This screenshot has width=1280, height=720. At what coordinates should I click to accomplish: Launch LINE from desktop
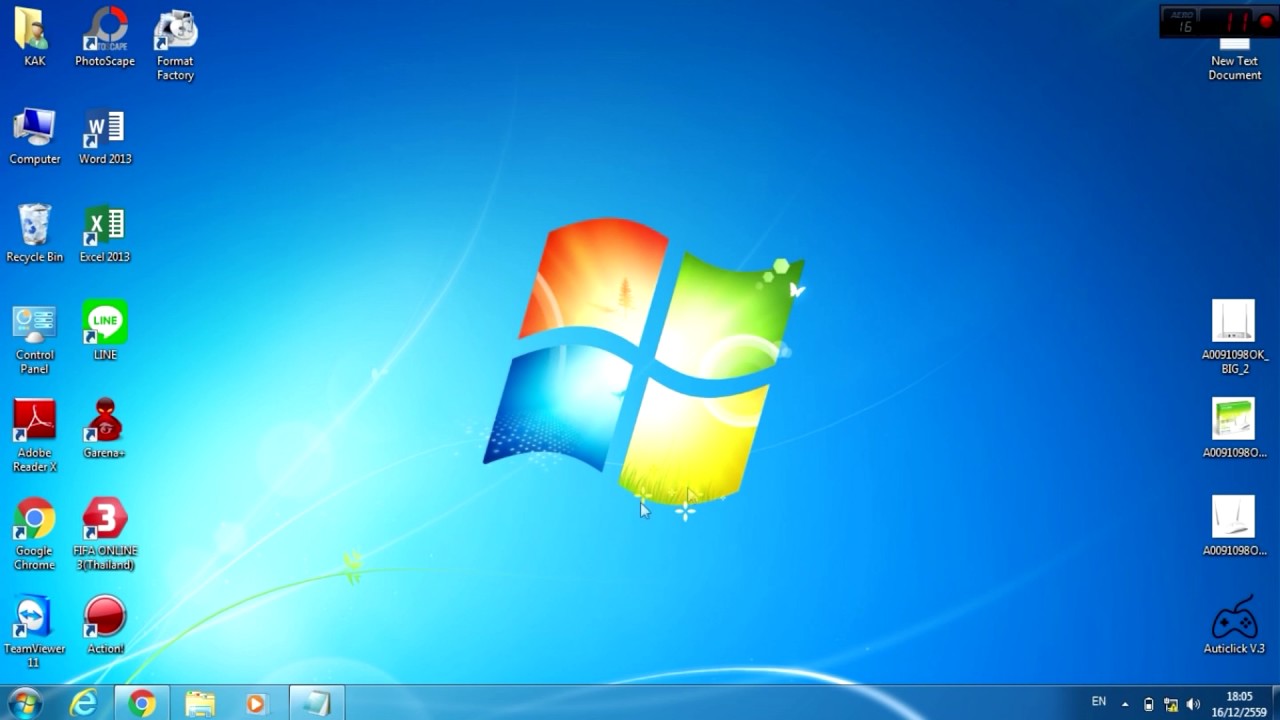105,330
